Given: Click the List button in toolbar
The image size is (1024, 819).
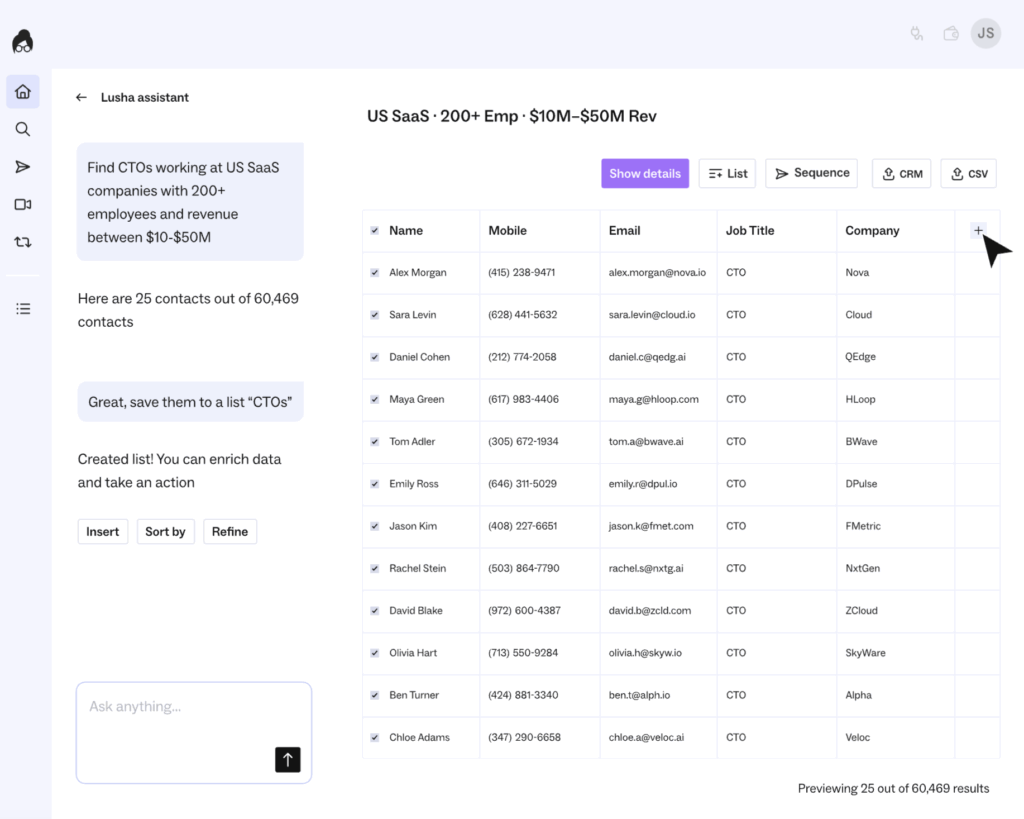Looking at the screenshot, I should coord(727,174).
